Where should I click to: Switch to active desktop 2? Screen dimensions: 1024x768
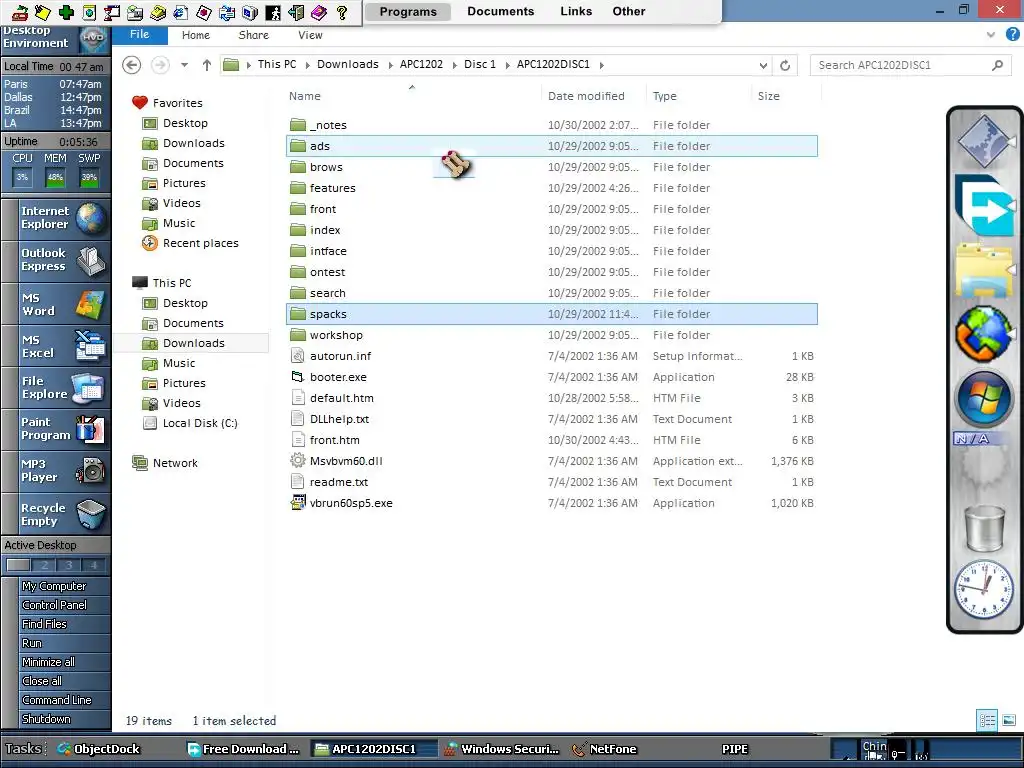44,565
